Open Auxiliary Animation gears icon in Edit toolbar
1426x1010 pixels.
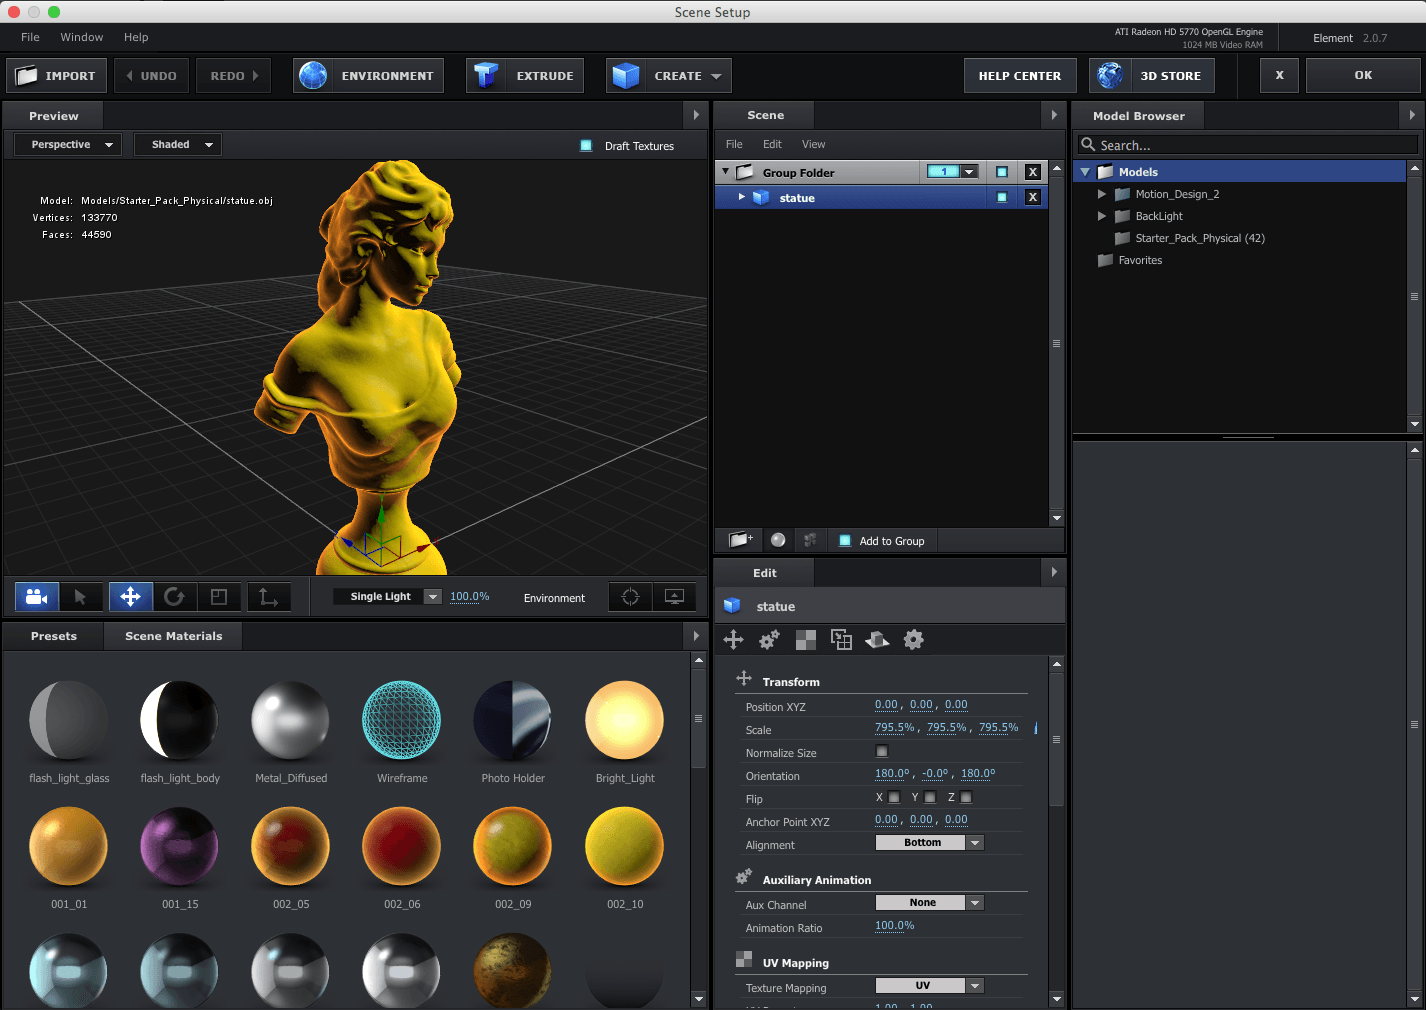click(x=769, y=640)
